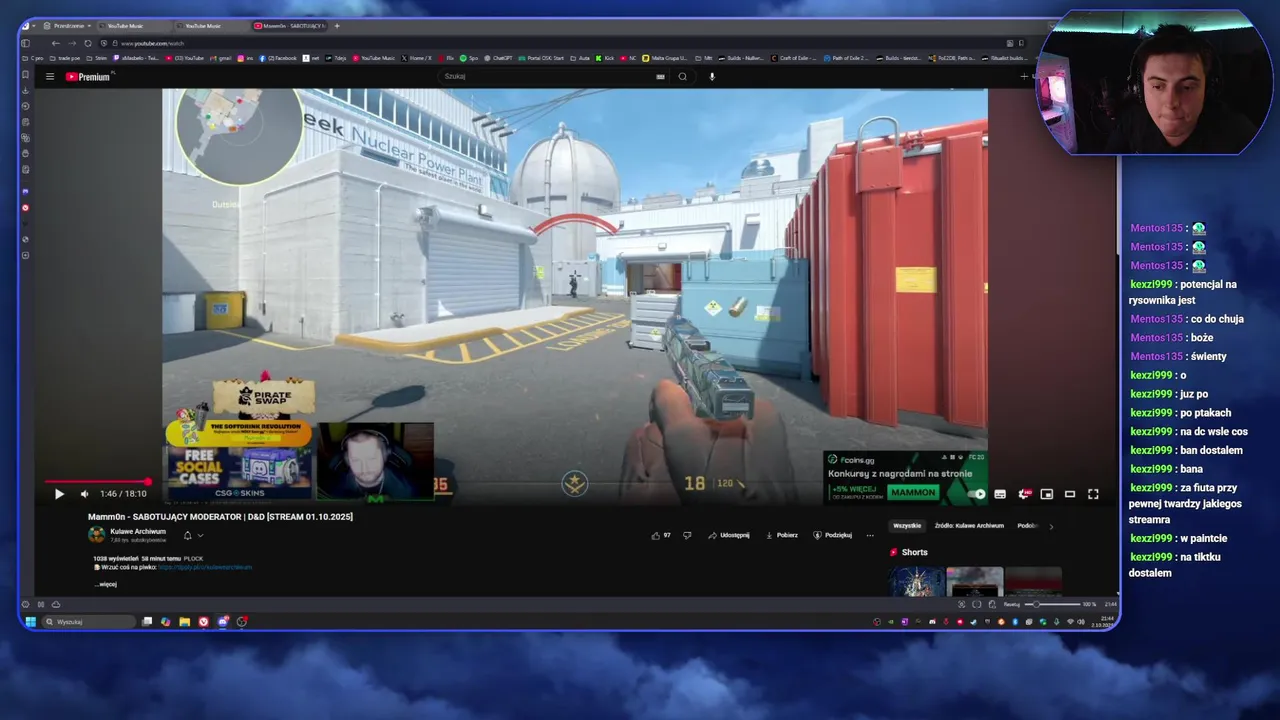1280x720 pixels.
Task: Enter fullscreen in video player
Action: tap(1093, 494)
